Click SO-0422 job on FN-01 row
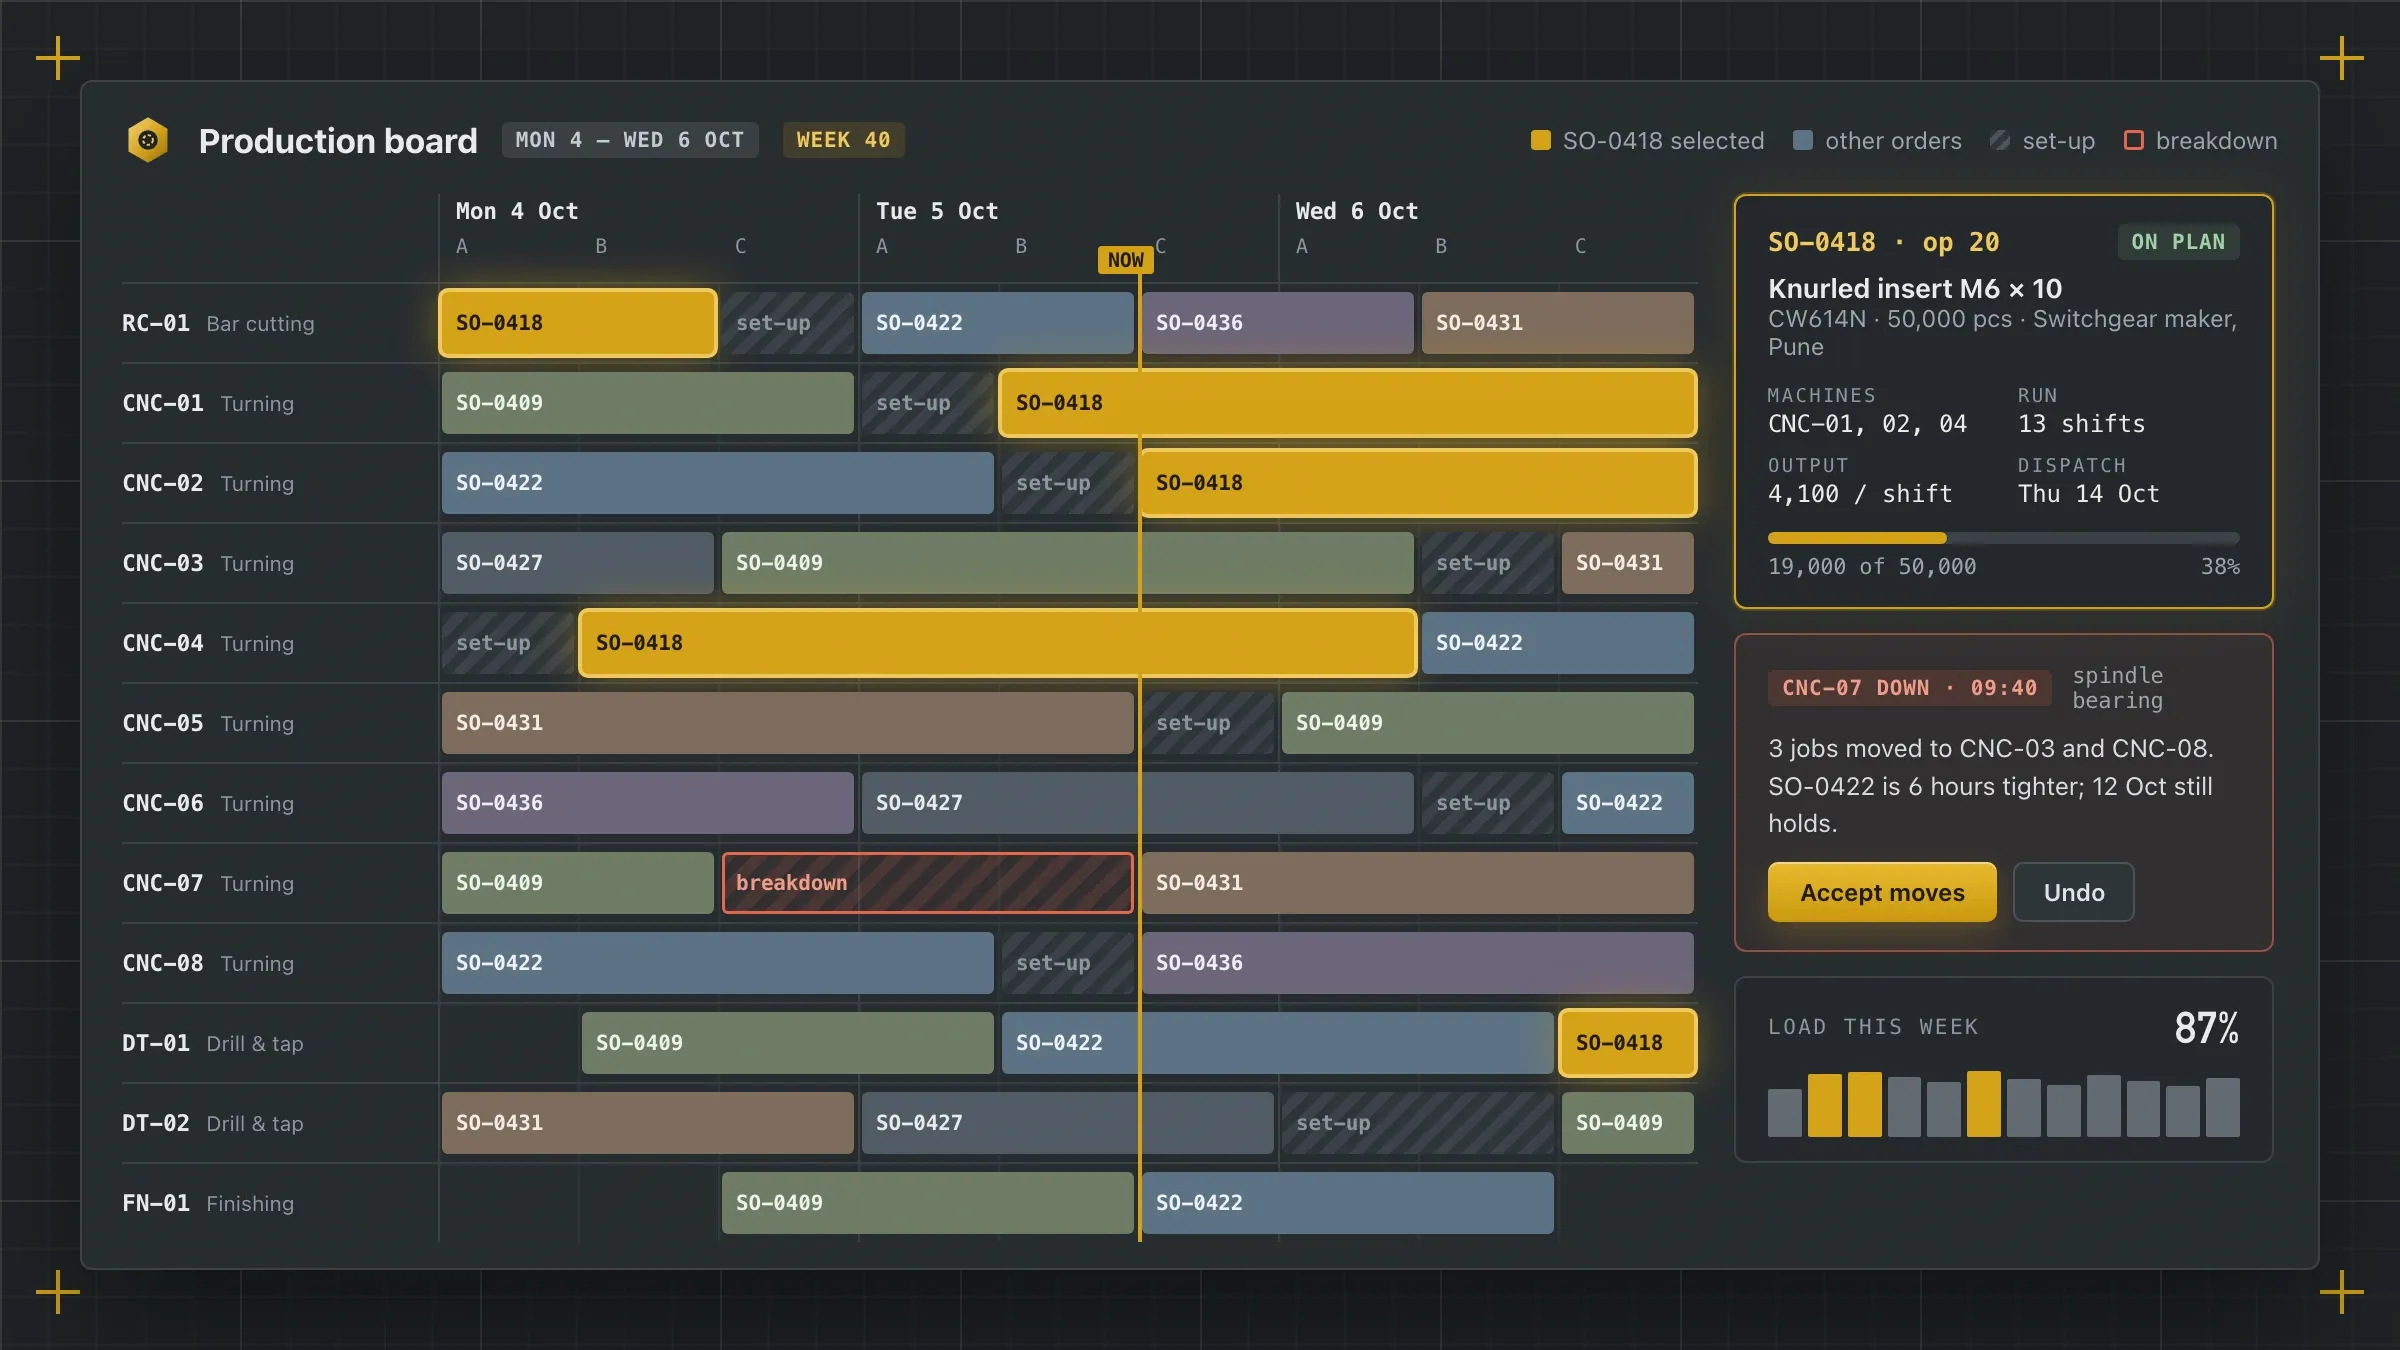The width and height of the screenshot is (2400, 1350). coord(1348,1203)
